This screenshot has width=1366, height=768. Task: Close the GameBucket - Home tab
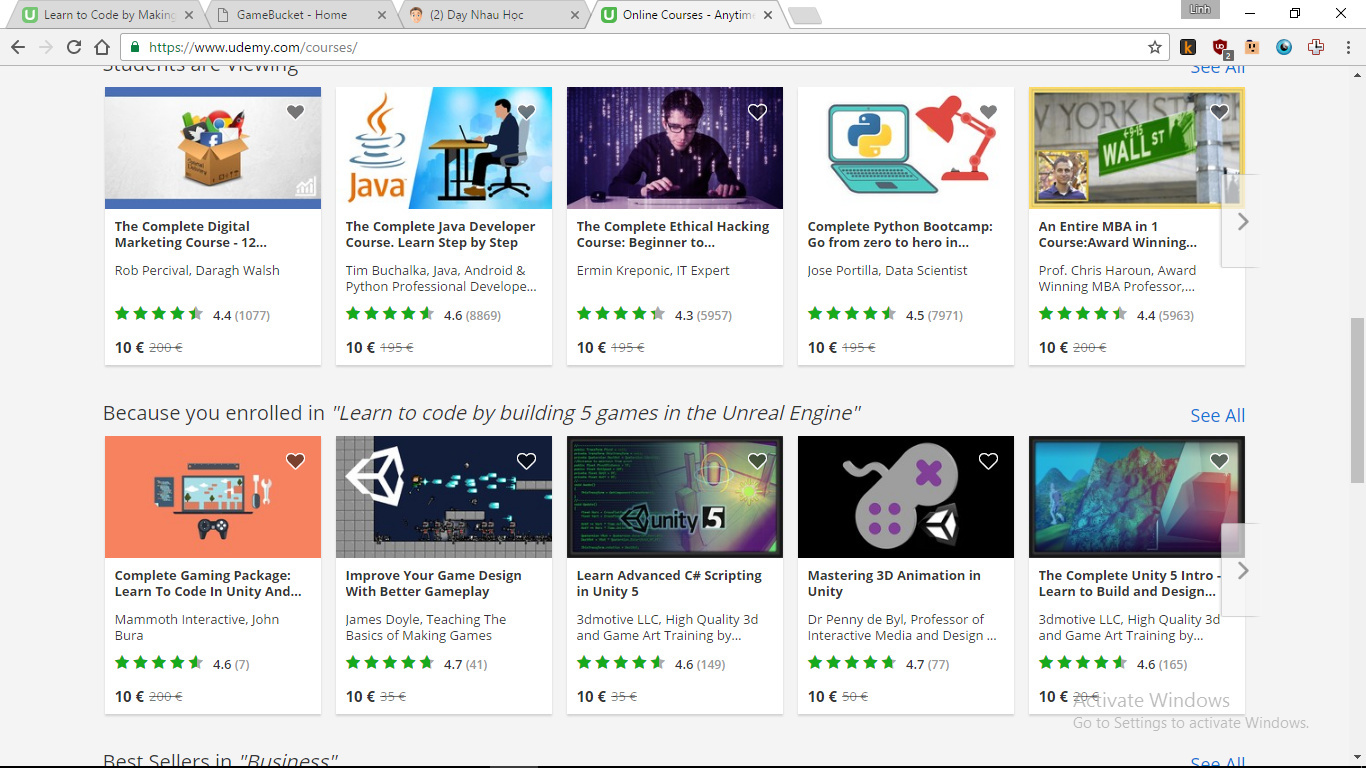383,15
